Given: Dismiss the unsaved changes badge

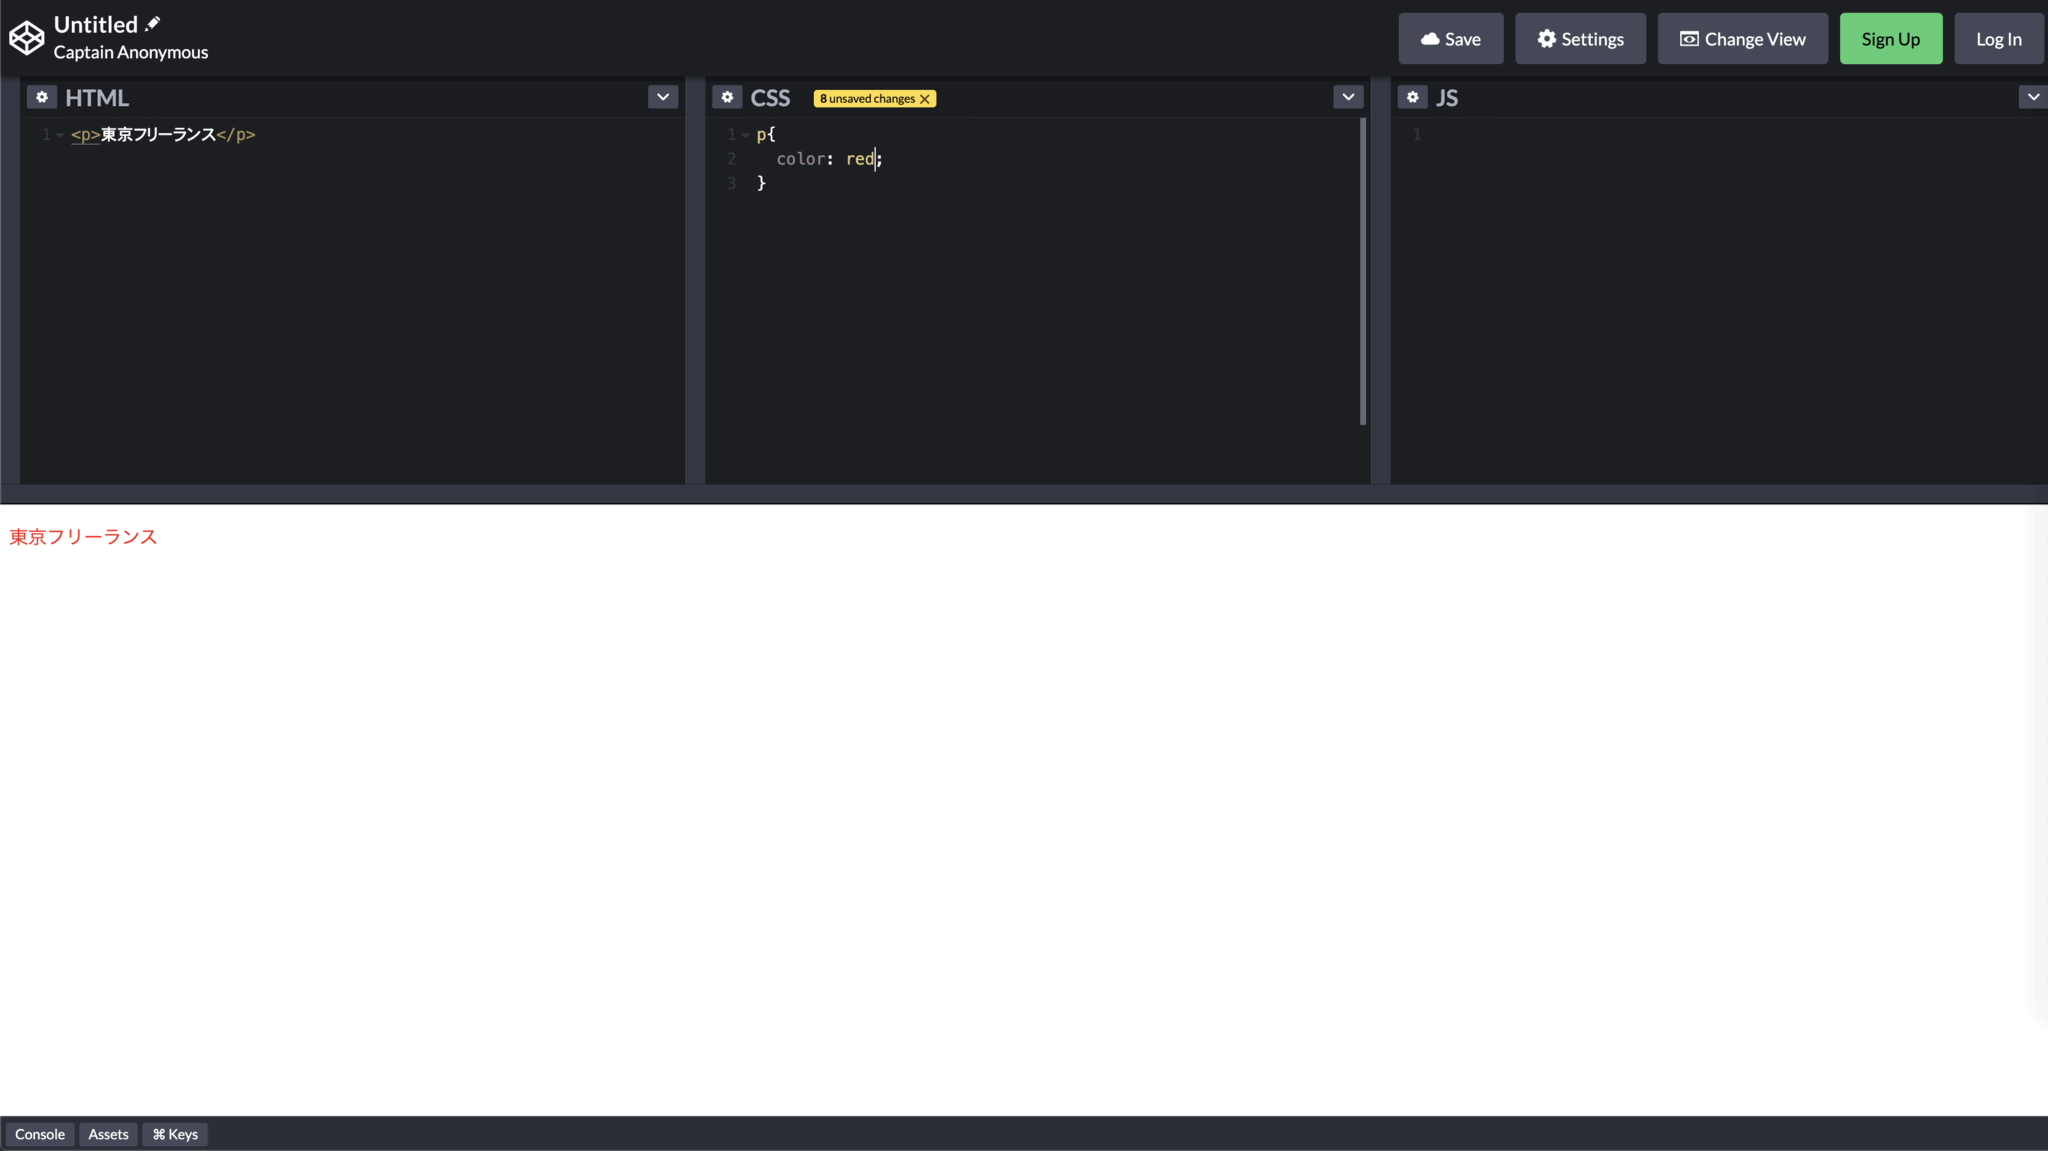Looking at the screenshot, I should click(x=925, y=99).
